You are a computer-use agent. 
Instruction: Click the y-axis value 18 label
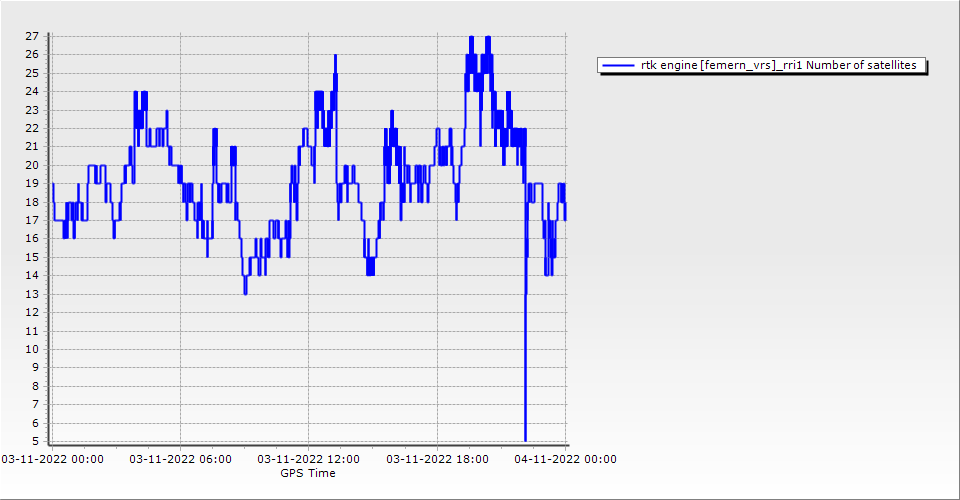tap(32, 202)
